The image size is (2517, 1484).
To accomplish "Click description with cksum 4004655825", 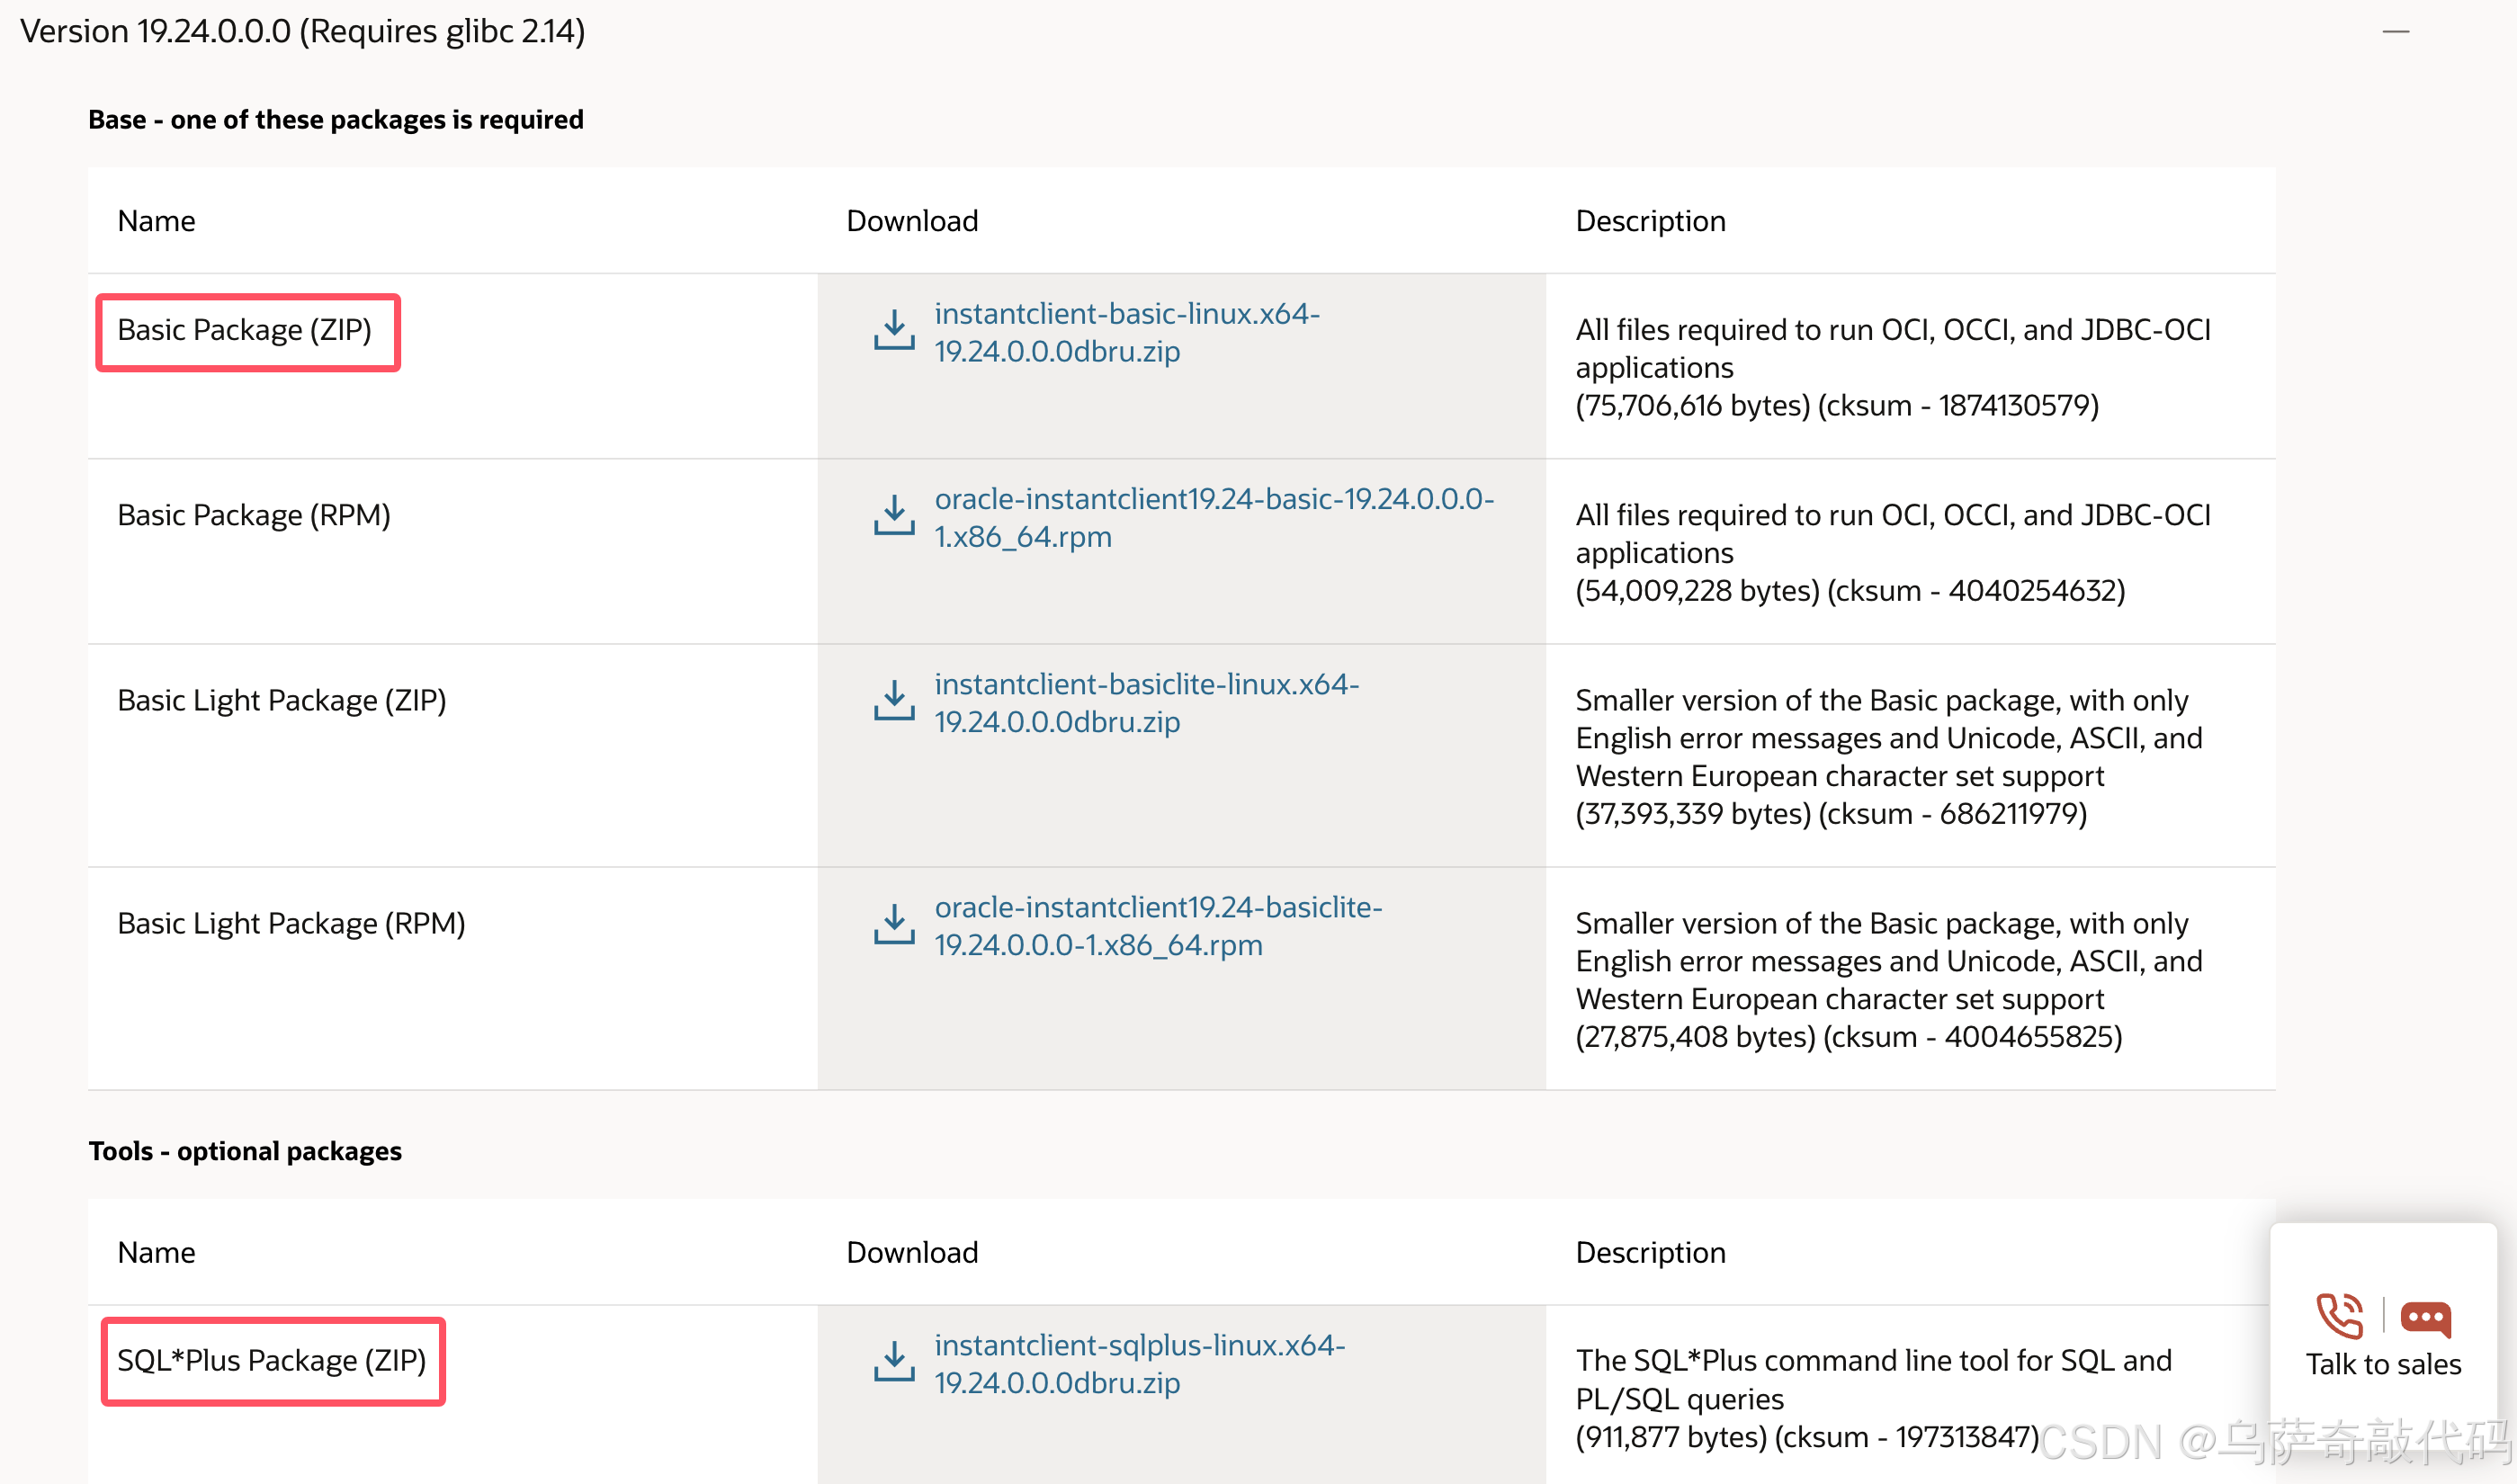I will tap(1889, 980).
